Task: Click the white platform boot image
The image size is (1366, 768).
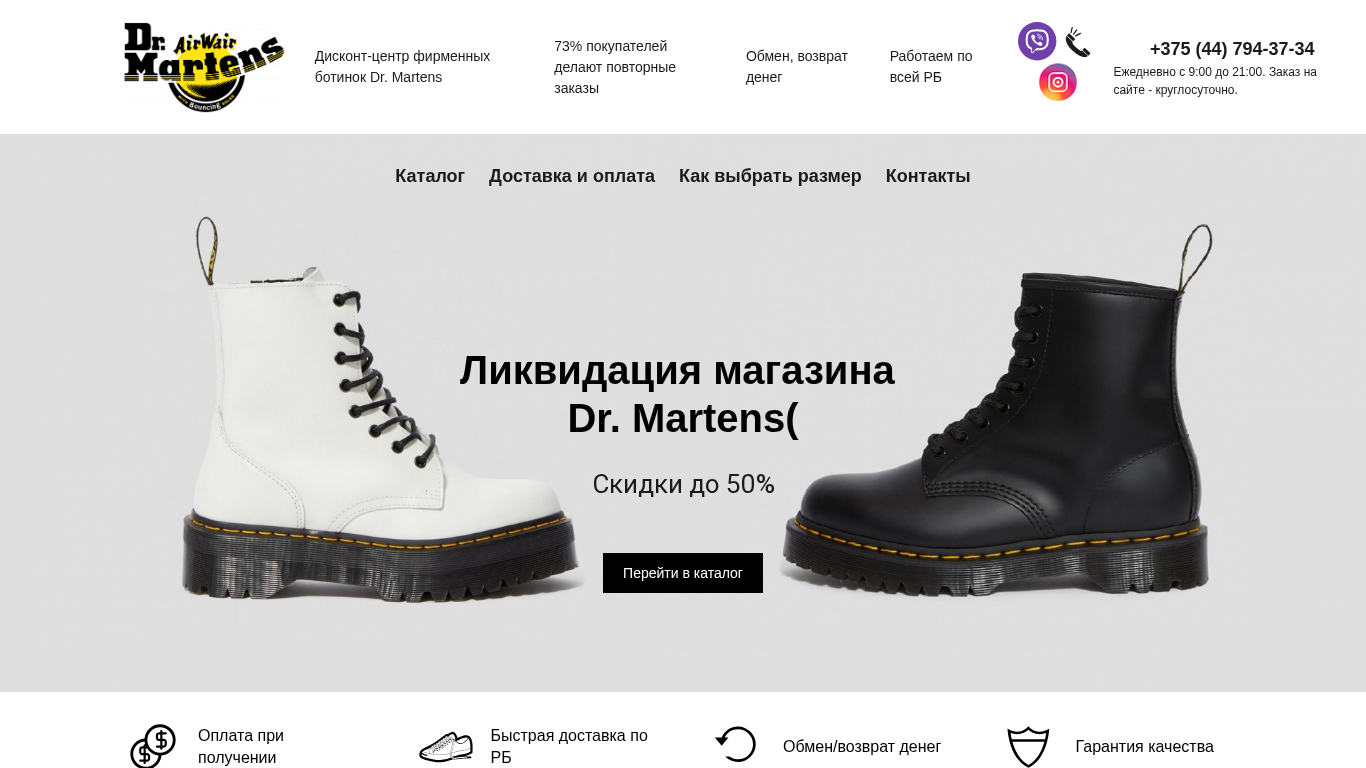Action: pos(380,410)
